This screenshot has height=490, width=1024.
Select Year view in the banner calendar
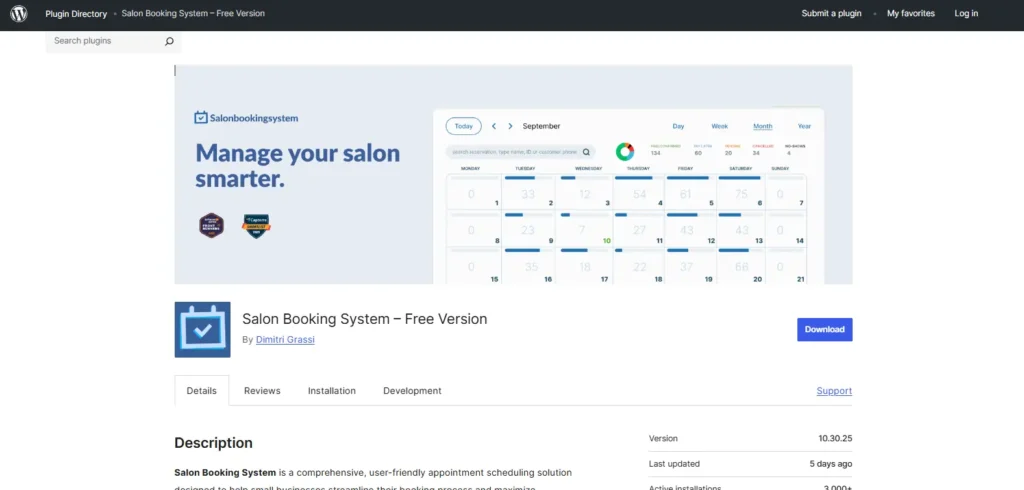[804, 126]
